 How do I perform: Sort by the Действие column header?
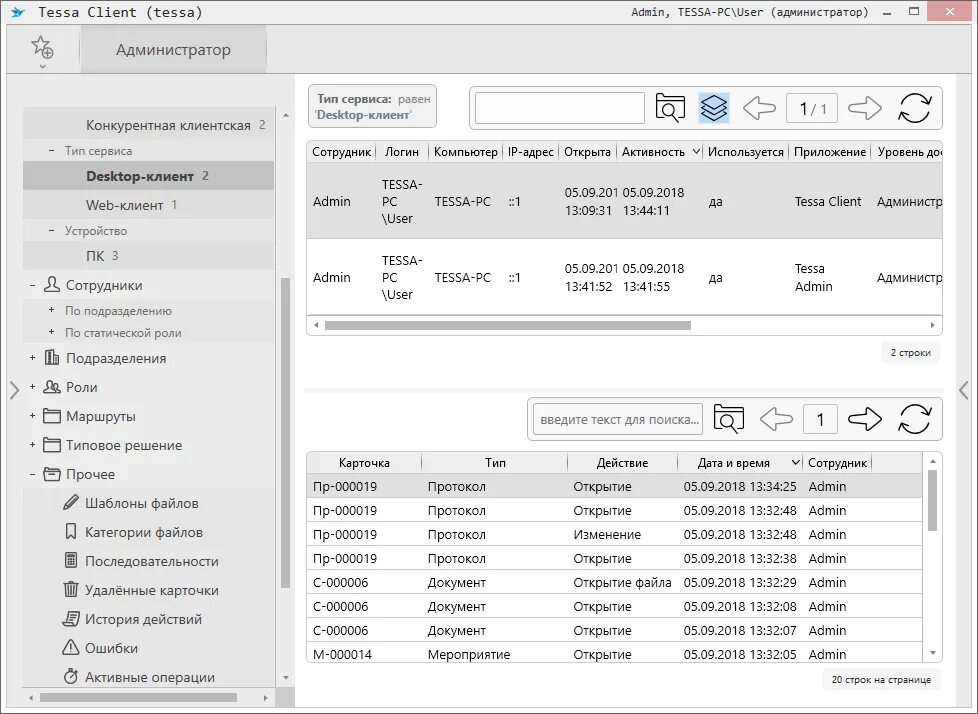pyautogui.click(x=622, y=463)
